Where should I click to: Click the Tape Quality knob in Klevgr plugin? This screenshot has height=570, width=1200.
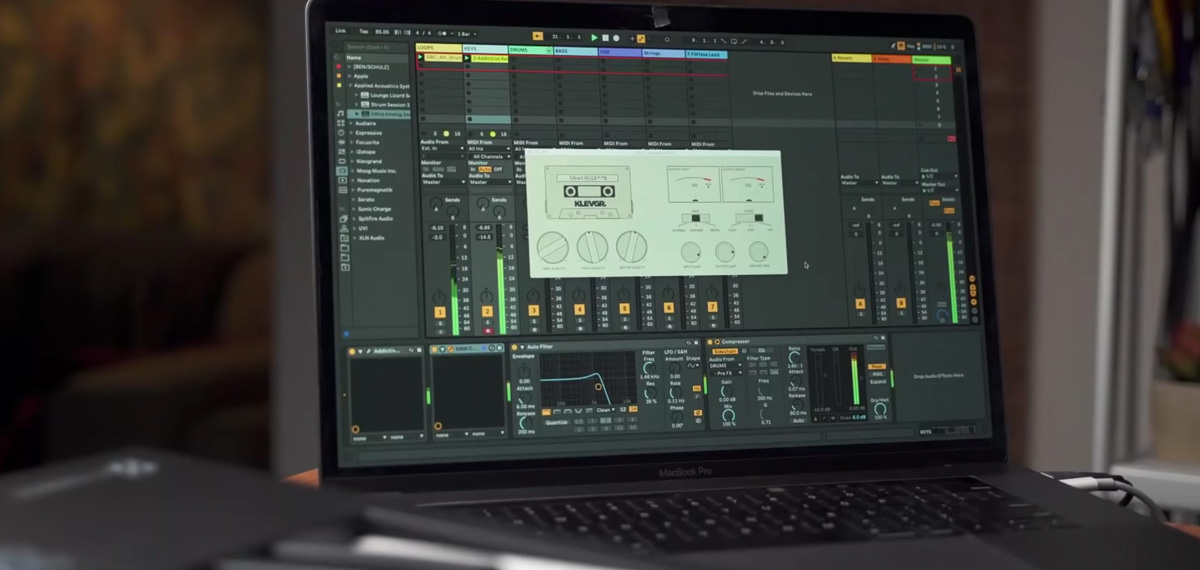(x=552, y=248)
